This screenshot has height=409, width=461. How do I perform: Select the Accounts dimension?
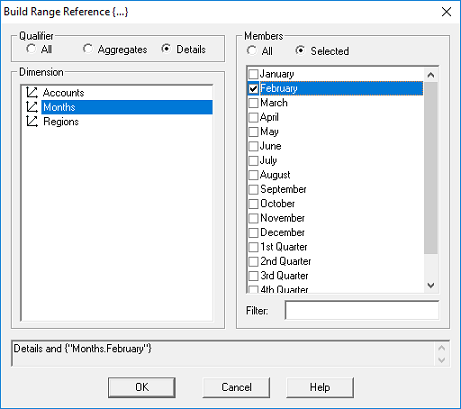click(63, 92)
